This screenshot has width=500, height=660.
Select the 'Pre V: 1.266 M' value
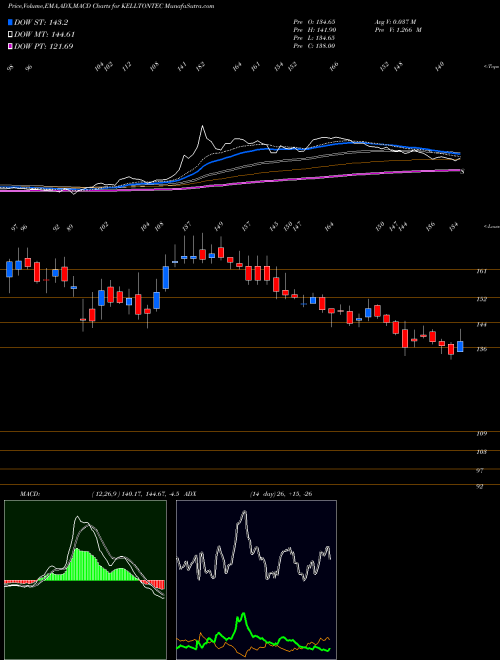coord(398,30)
